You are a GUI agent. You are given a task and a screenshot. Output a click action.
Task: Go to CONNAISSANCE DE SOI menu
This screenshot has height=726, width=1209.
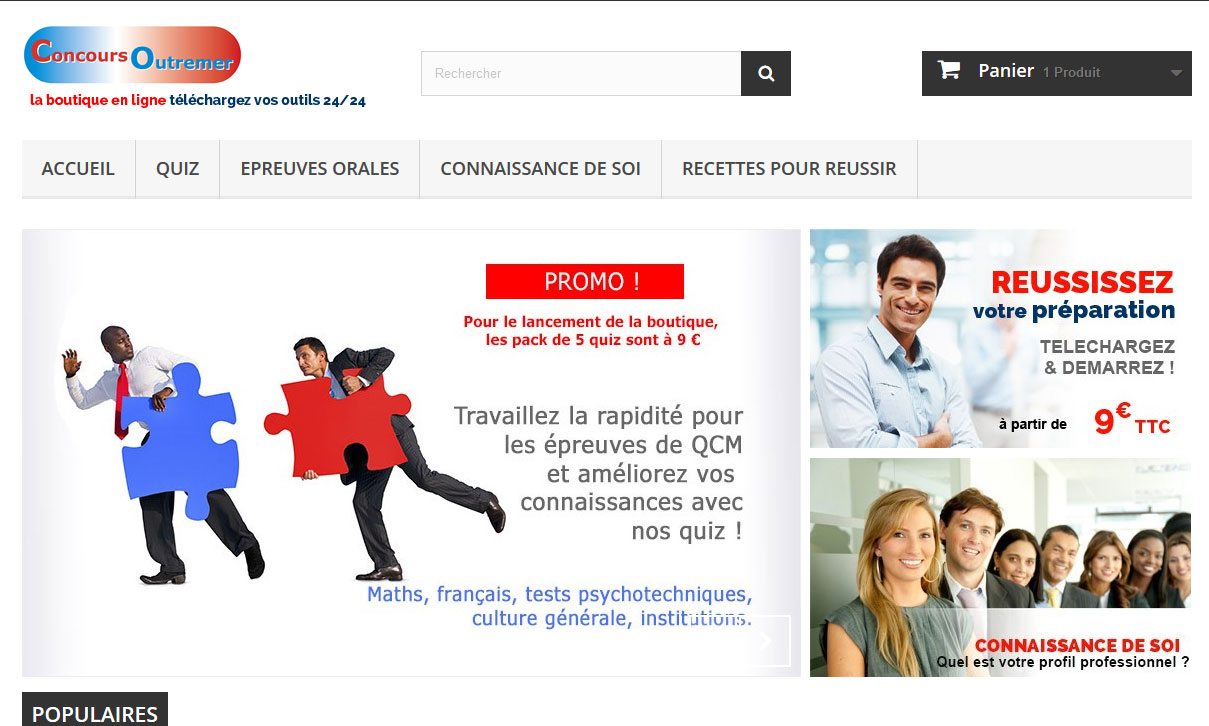coord(541,169)
